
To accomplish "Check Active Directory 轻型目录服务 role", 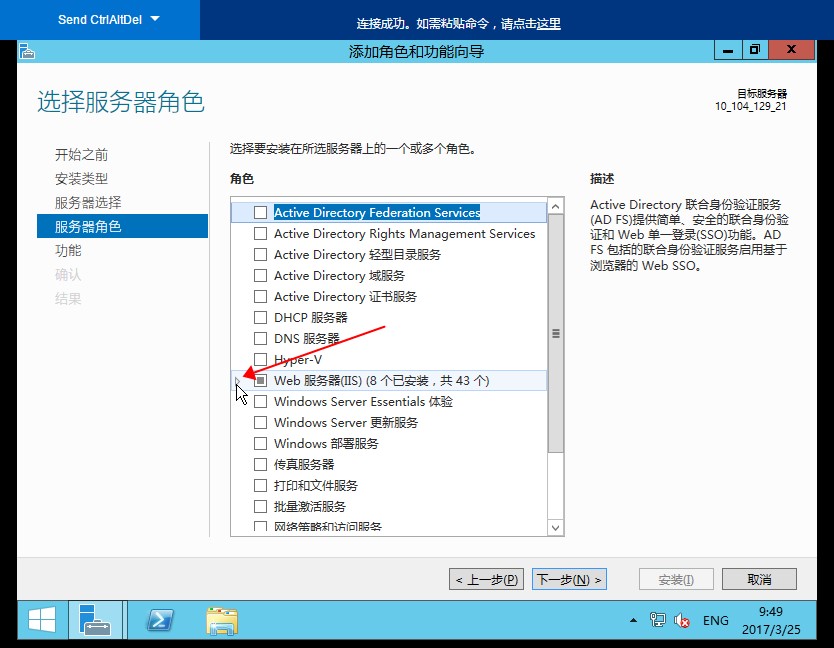I will click(x=260, y=254).
